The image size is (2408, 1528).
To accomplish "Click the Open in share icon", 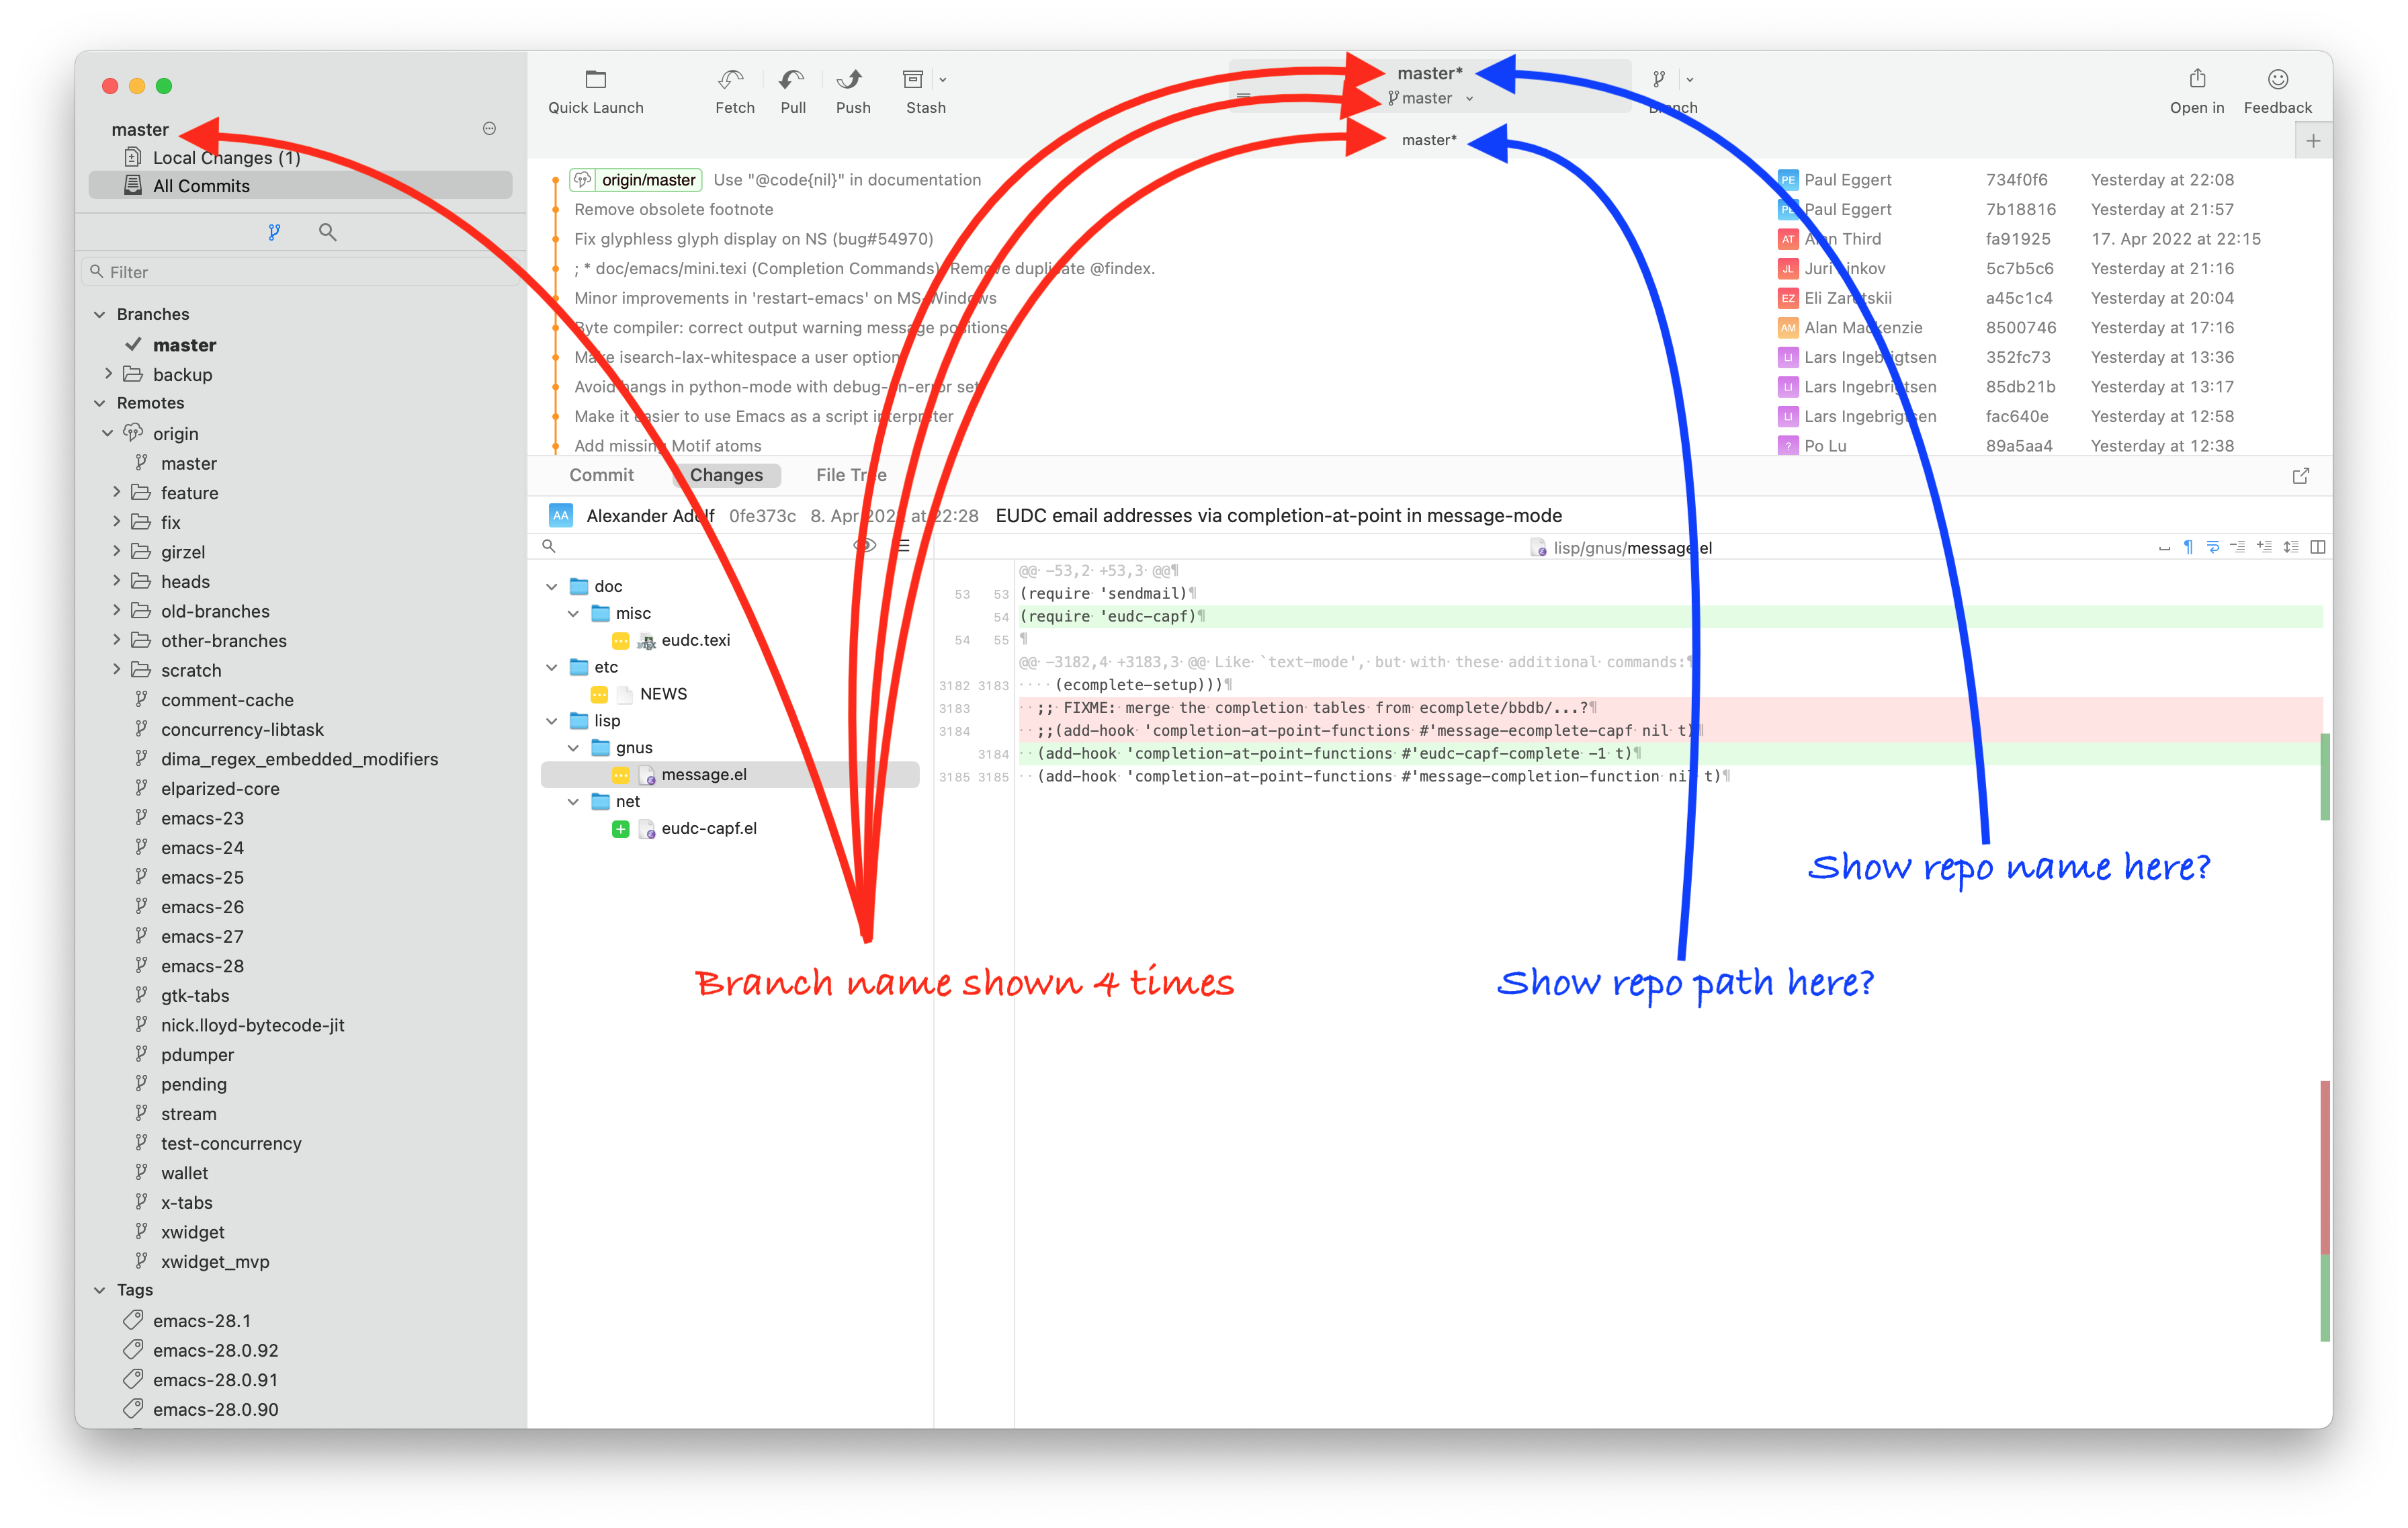I will coord(2196,79).
